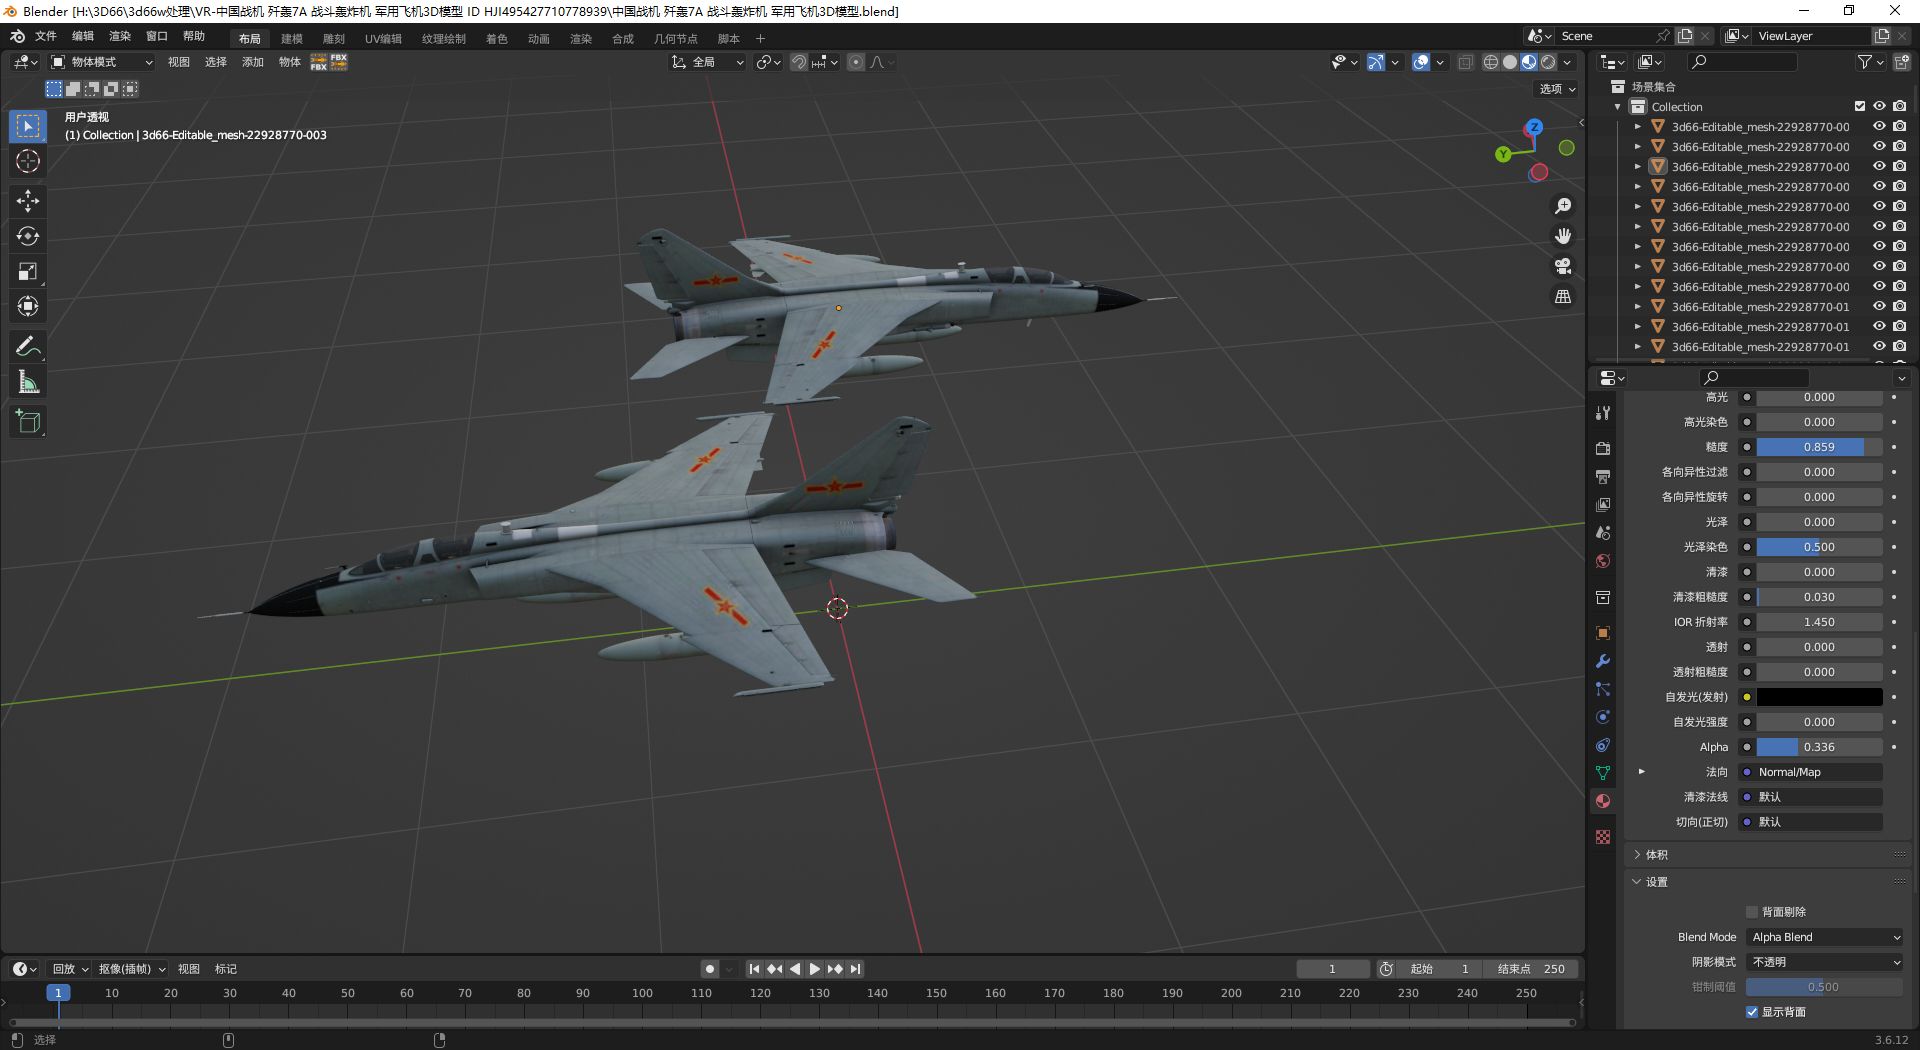Hide the Collection using its eye icon
The width and height of the screenshot is (1920, 1050).
click(x=1880, y=107)
